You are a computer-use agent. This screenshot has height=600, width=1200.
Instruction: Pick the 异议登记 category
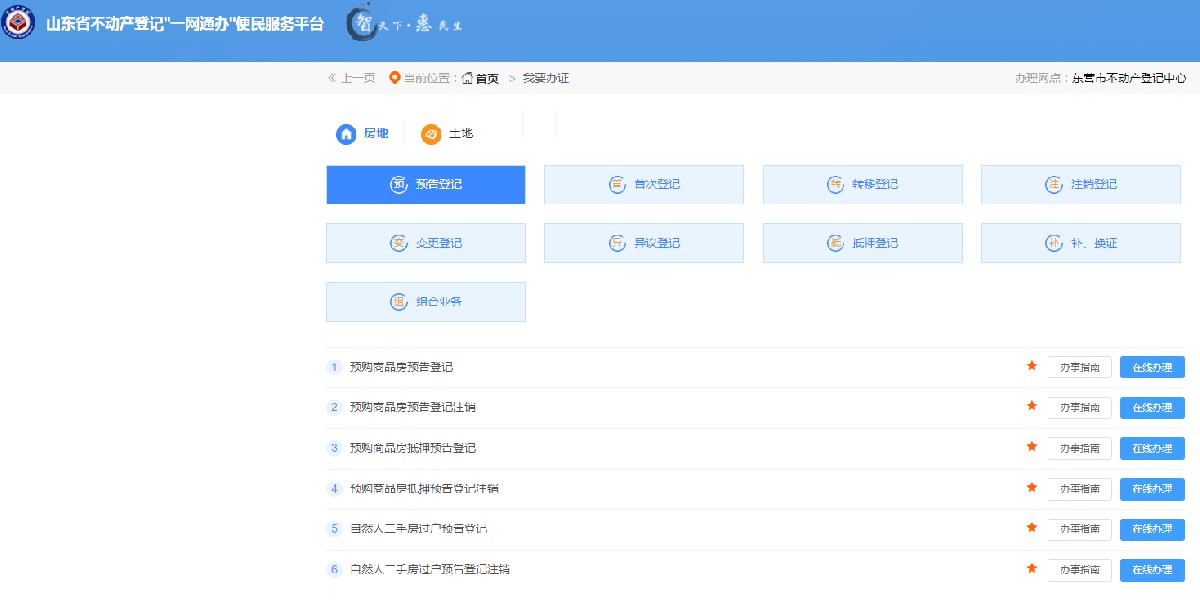point(644,243)
